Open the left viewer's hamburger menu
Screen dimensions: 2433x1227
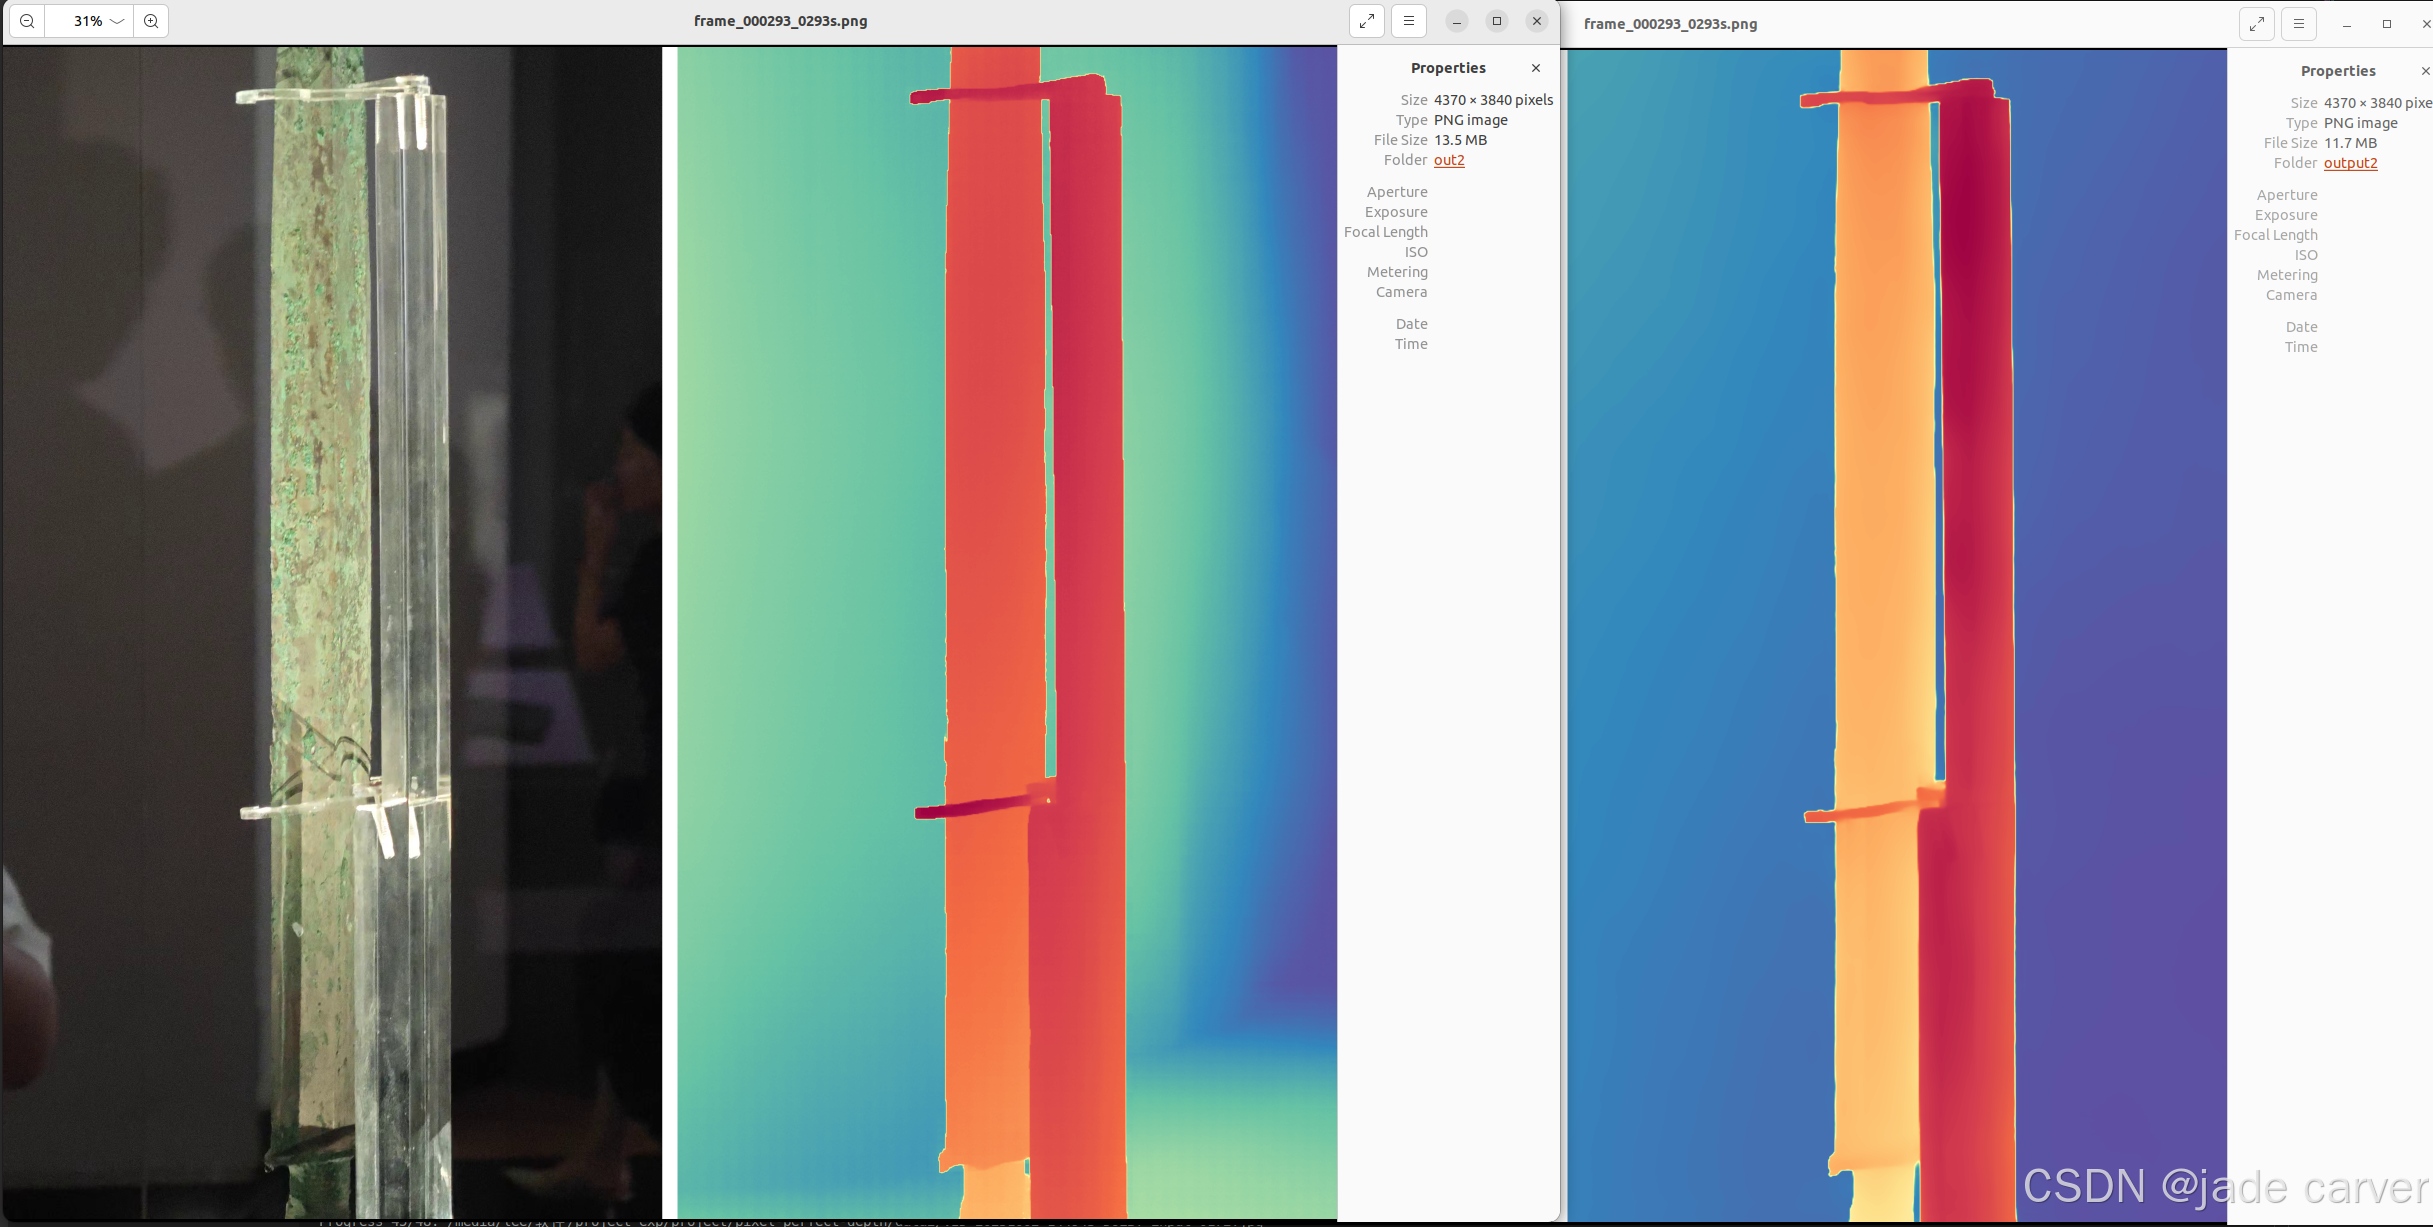click(x=1409, y=21)
